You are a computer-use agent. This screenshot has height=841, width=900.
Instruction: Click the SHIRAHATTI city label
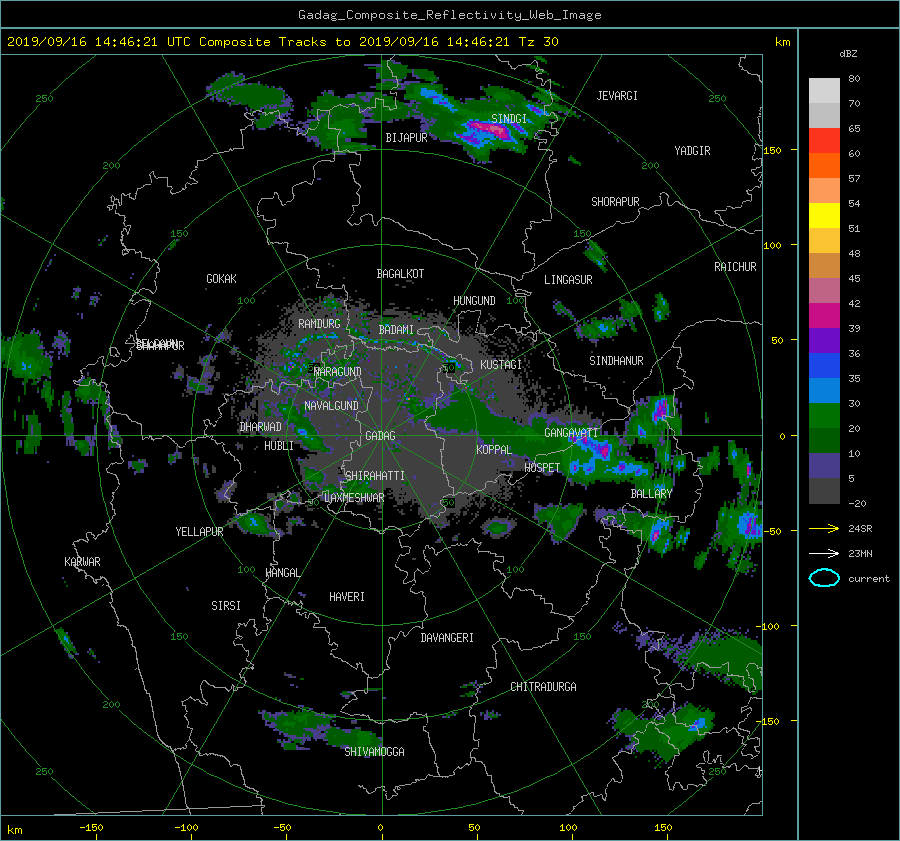click(375, 476)
